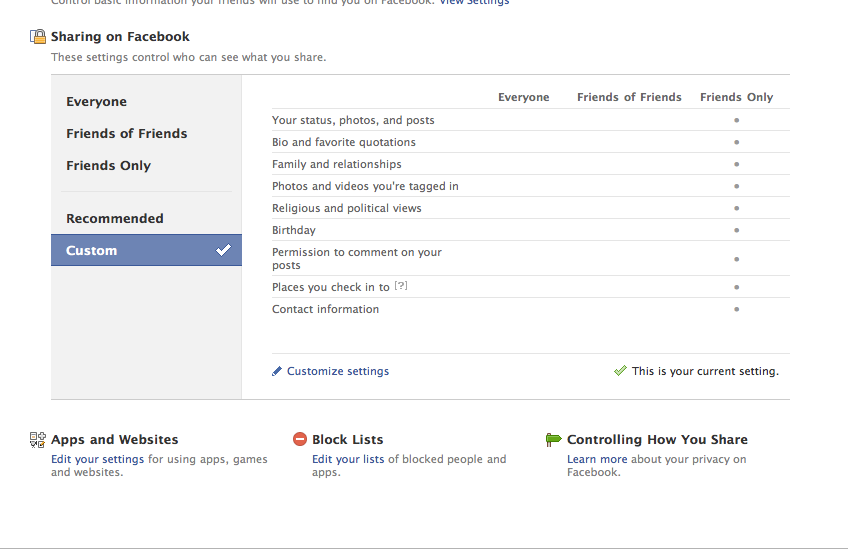The image size is (848, 549).
Task: Click the 'Contact information' row label
Action: (325, 309)
